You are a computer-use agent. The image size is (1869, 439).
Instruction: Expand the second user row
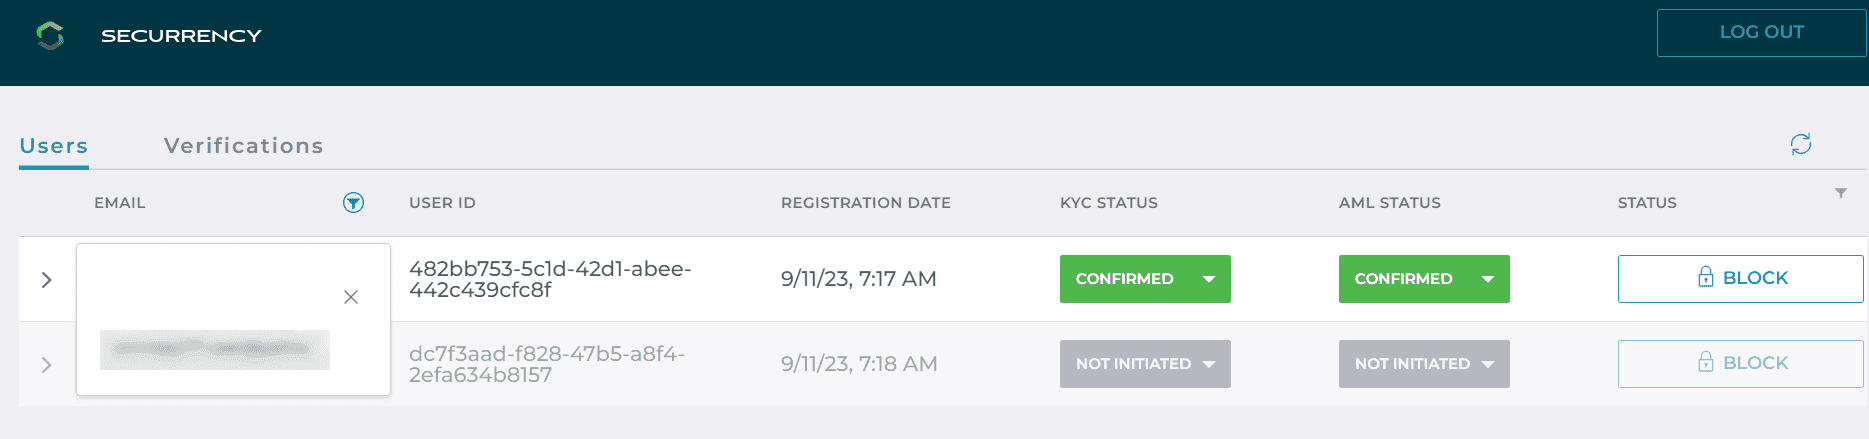46,365
